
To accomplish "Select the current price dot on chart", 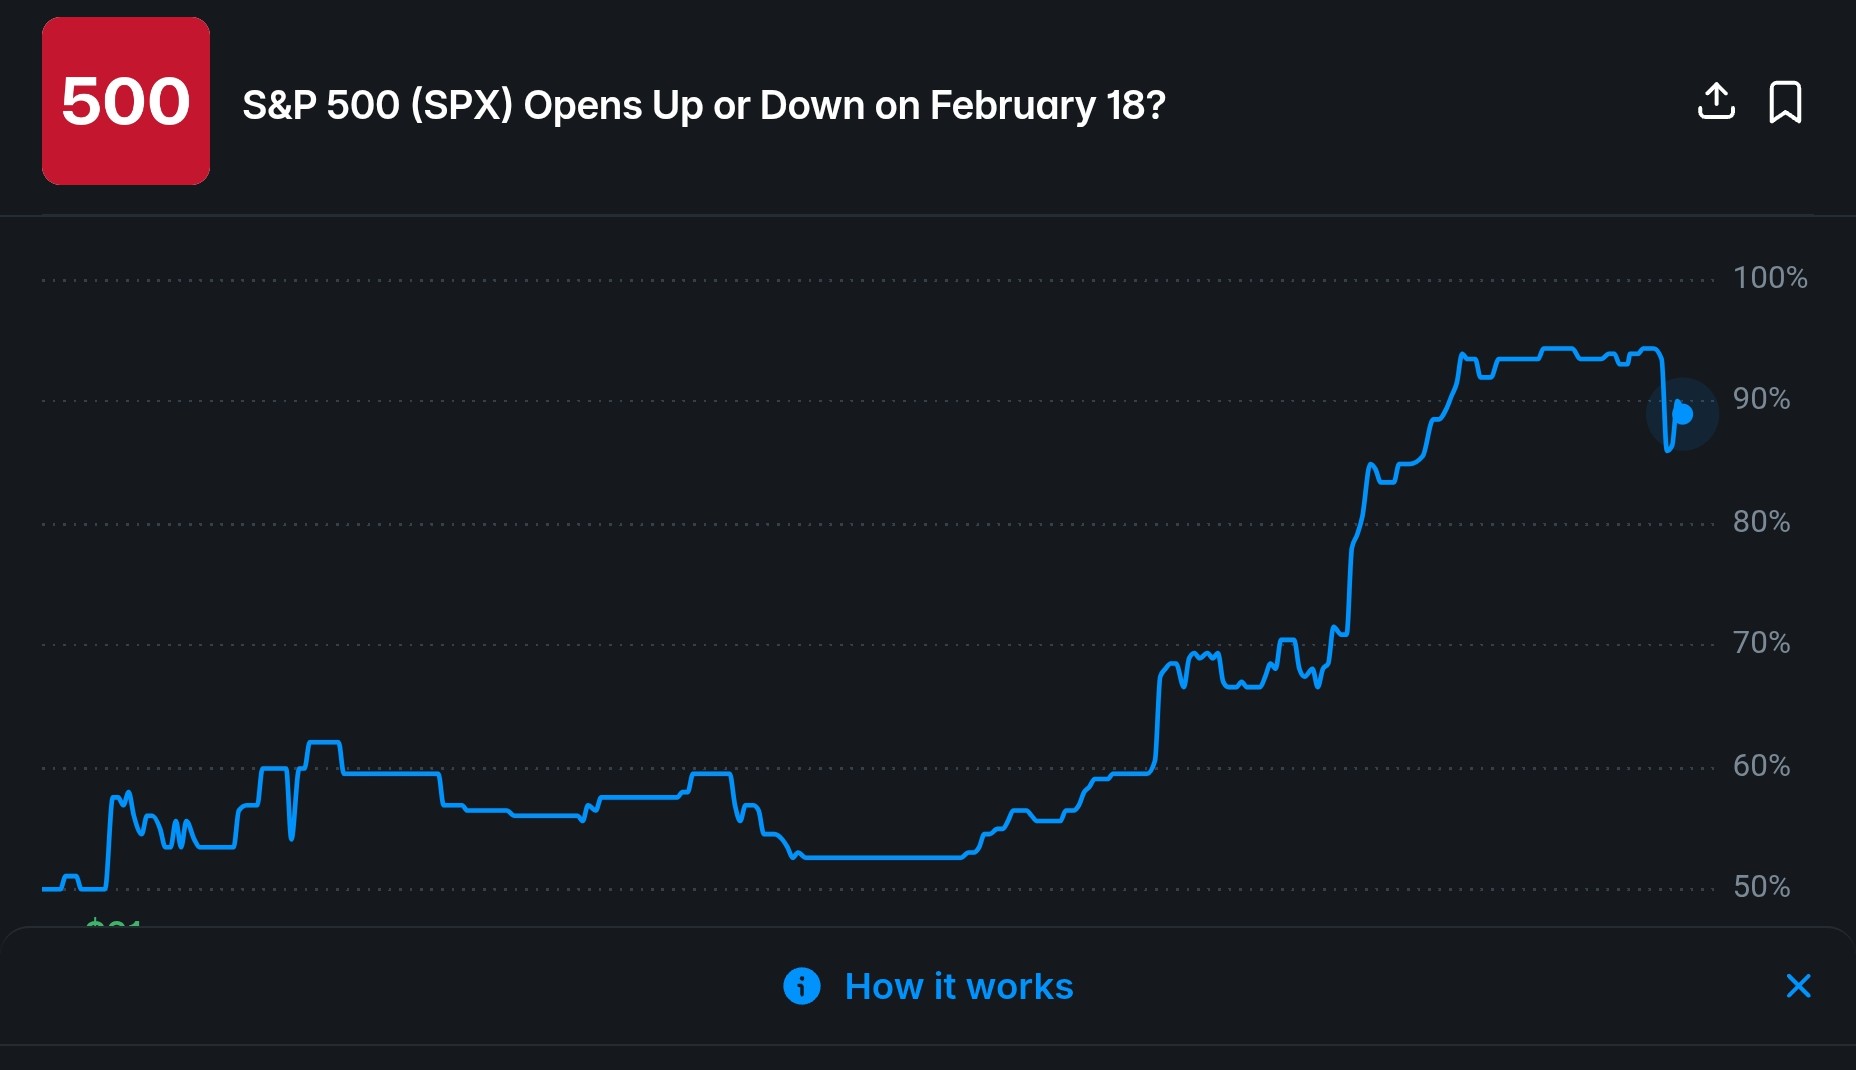I will click(1682, 413).
